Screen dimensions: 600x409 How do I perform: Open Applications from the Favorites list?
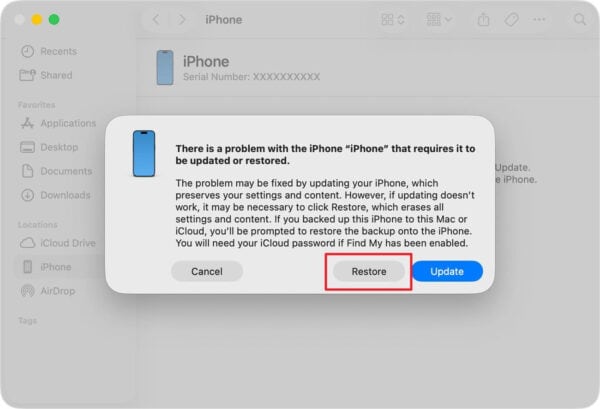pos(58,123)
